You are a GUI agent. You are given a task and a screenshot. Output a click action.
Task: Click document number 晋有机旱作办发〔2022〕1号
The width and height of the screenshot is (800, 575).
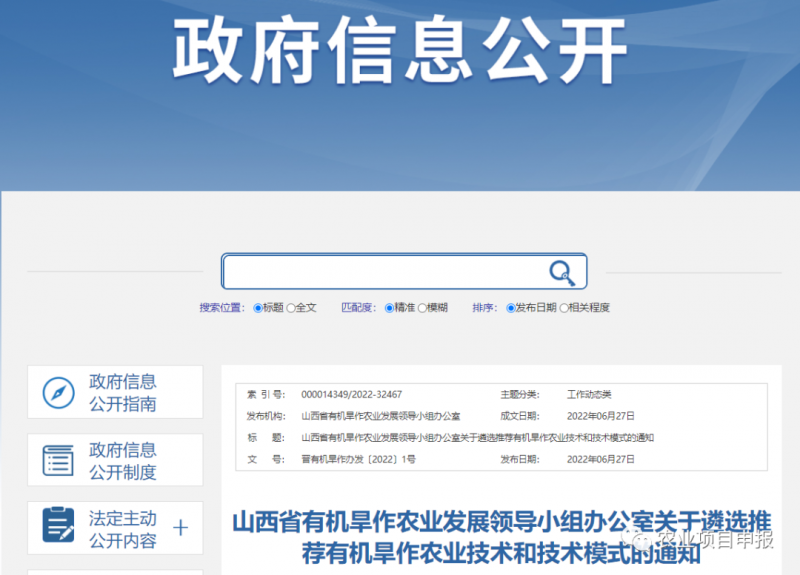point(358,459)
